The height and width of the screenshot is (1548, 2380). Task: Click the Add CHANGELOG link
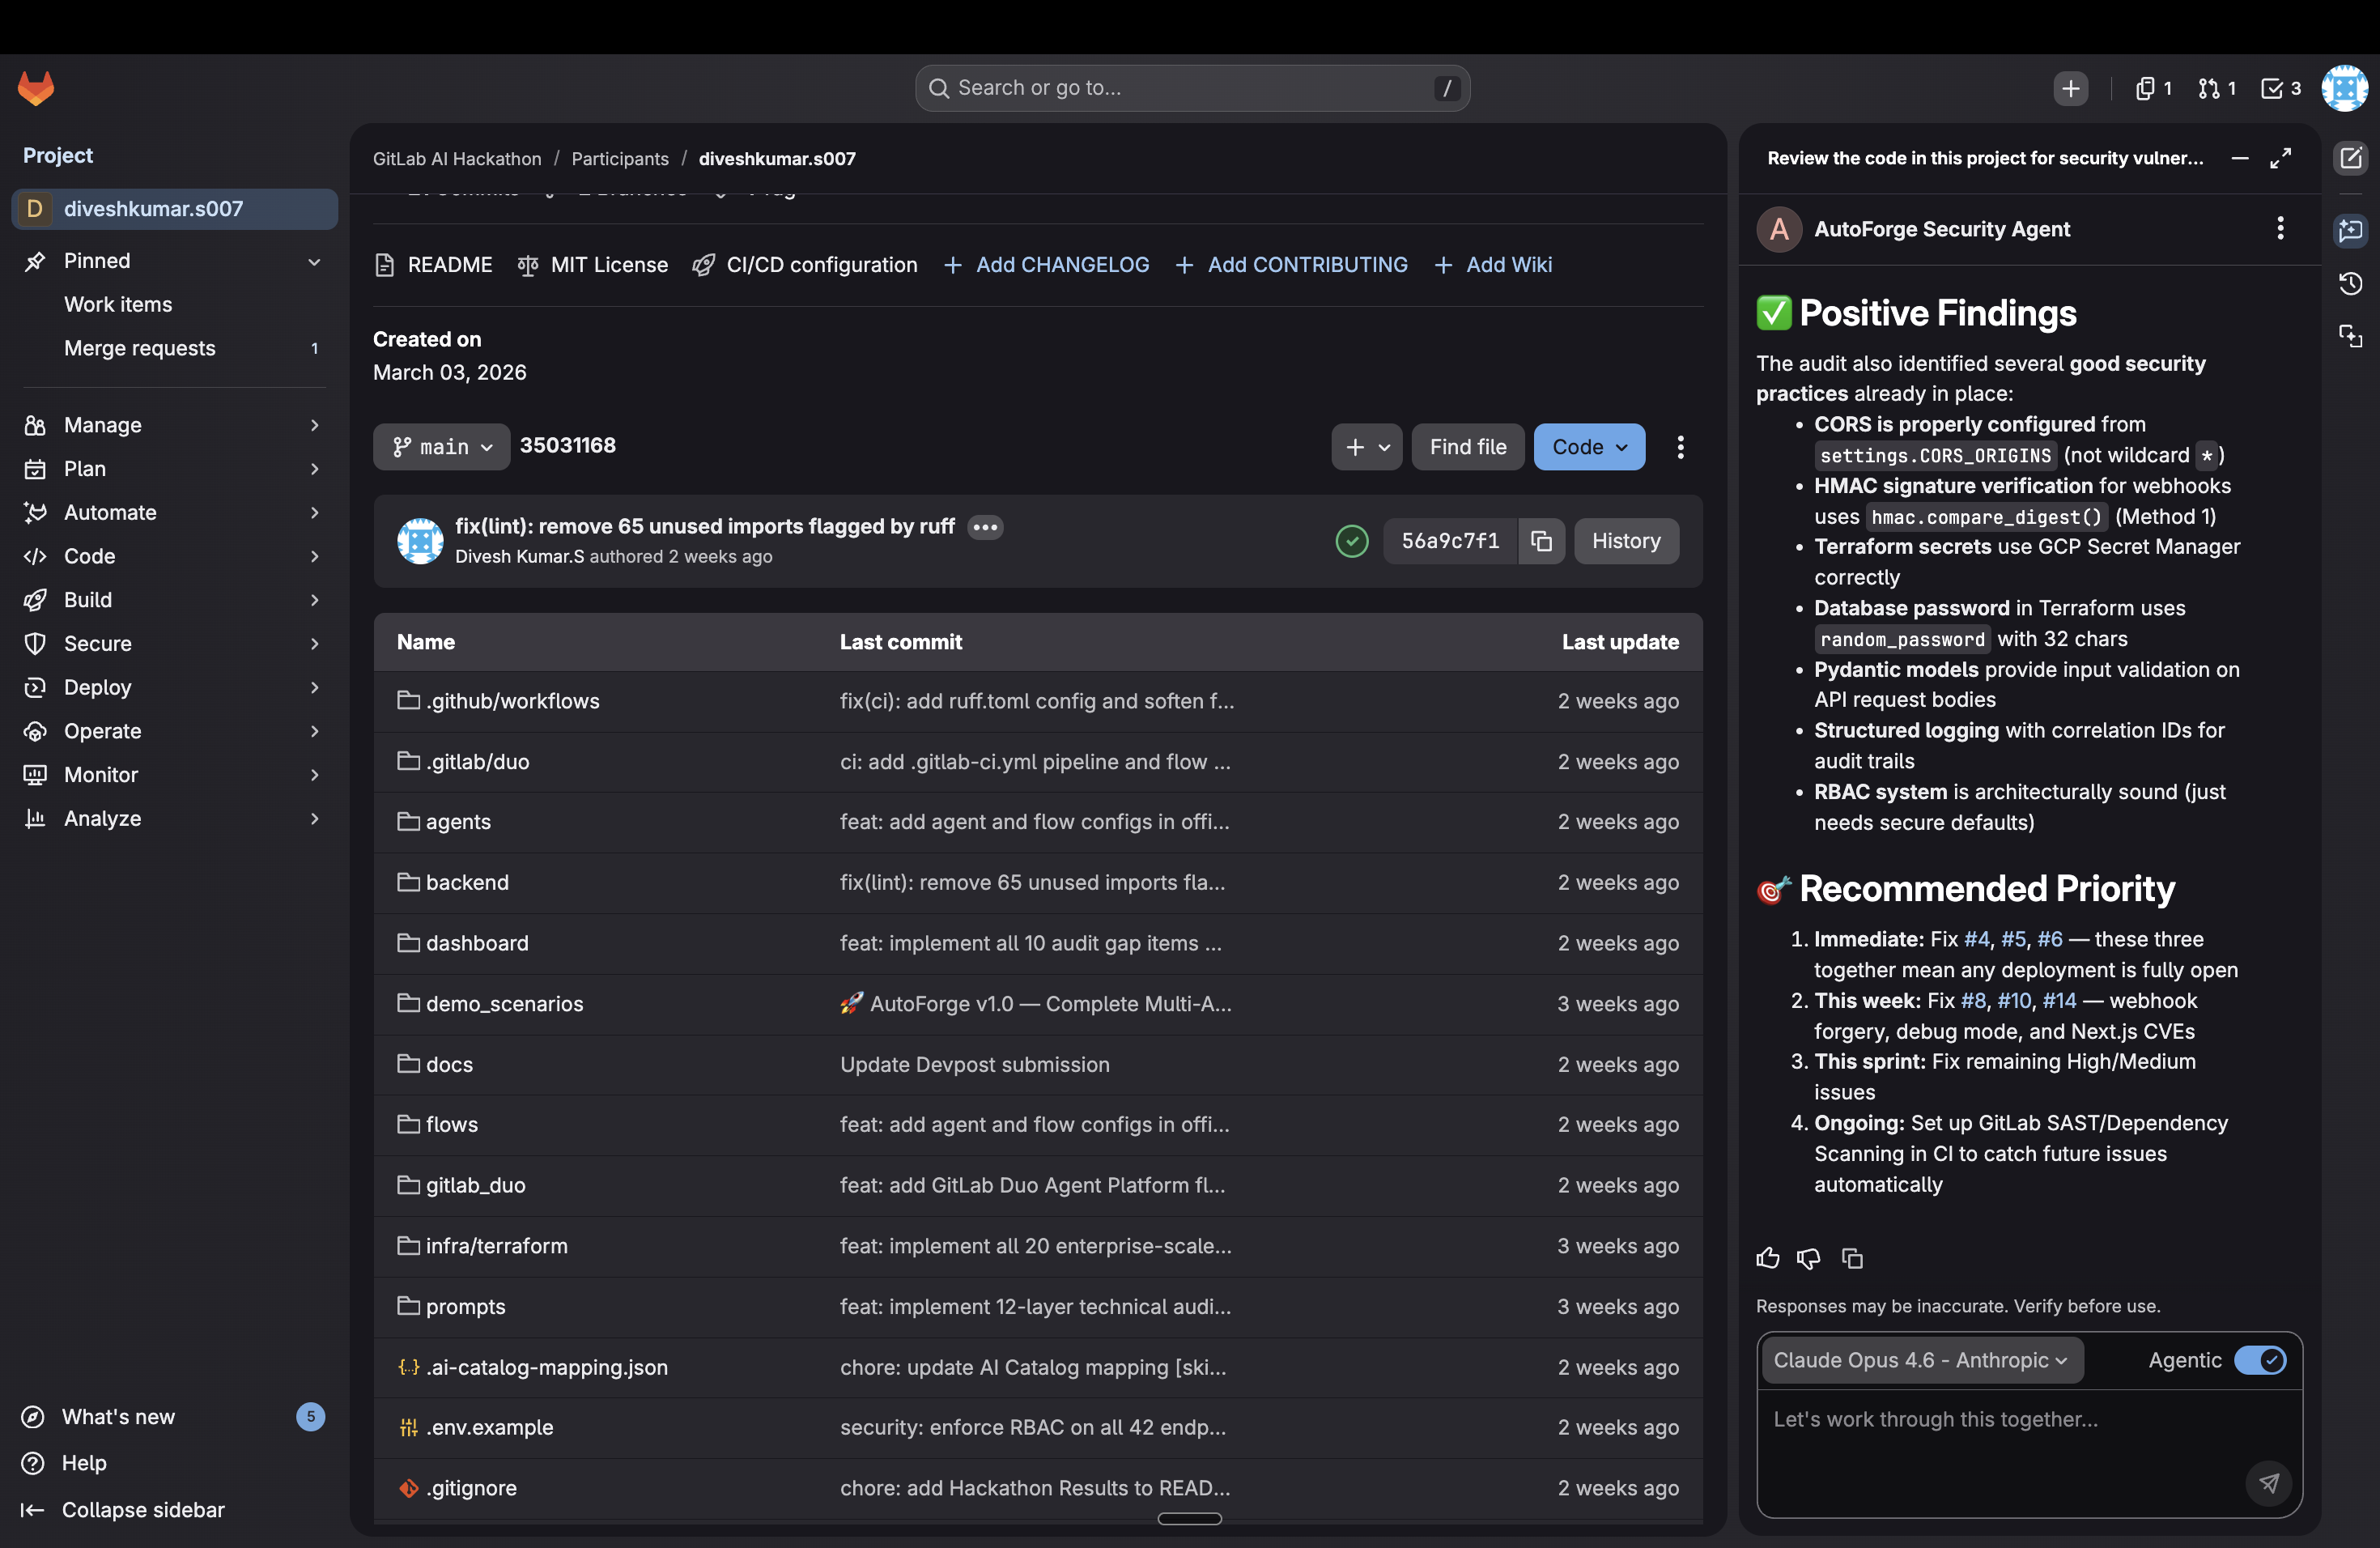click(1046, 265)
